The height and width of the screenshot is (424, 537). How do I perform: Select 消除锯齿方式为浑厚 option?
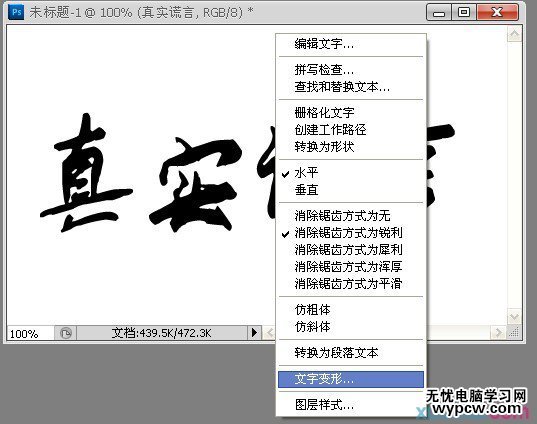(x=351, y=267)
